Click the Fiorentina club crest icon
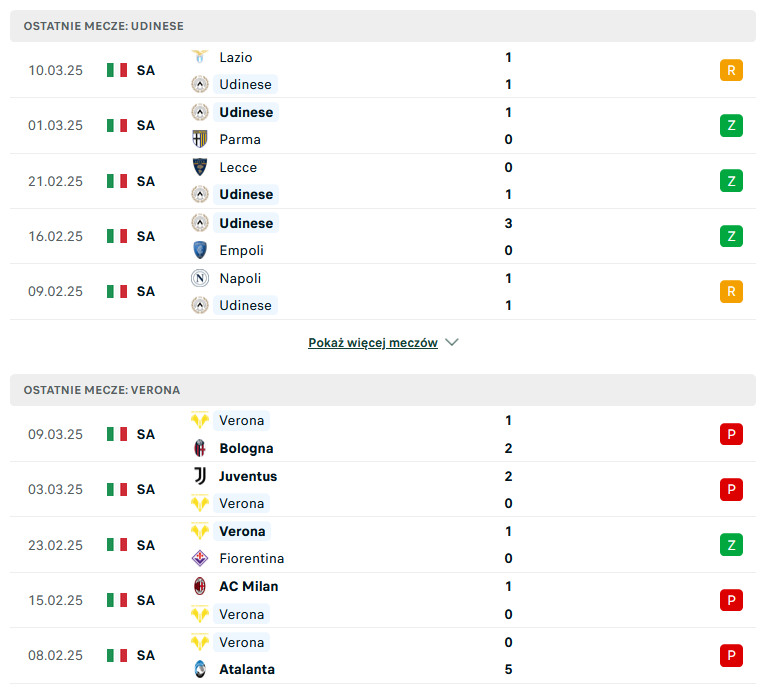Screen dimensions: 760x695 pos(200,558)
